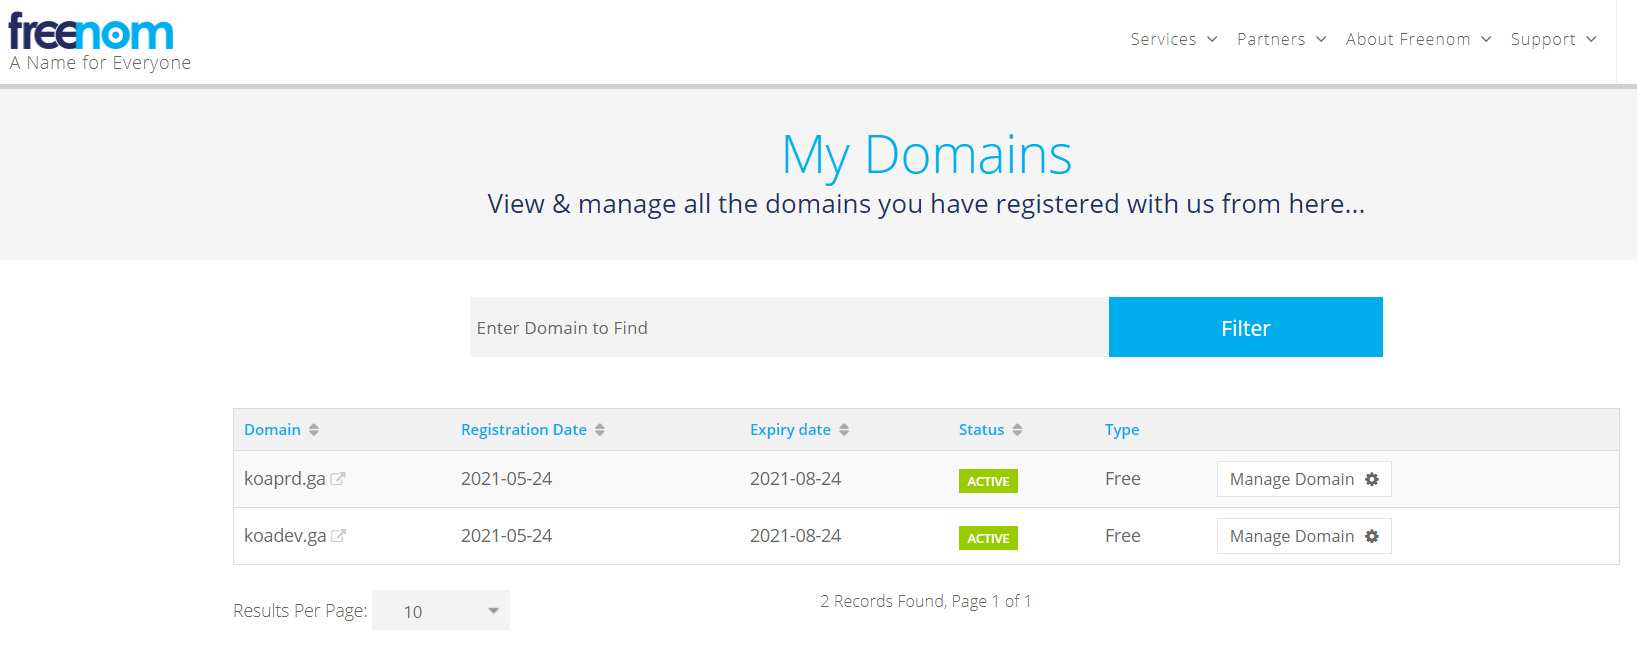Image resolution: width=1637 pixels, height=649 pixels.
Task: Focus the Enter Domain to Find field
Action: pyautogui.click(x=789, y=327)
